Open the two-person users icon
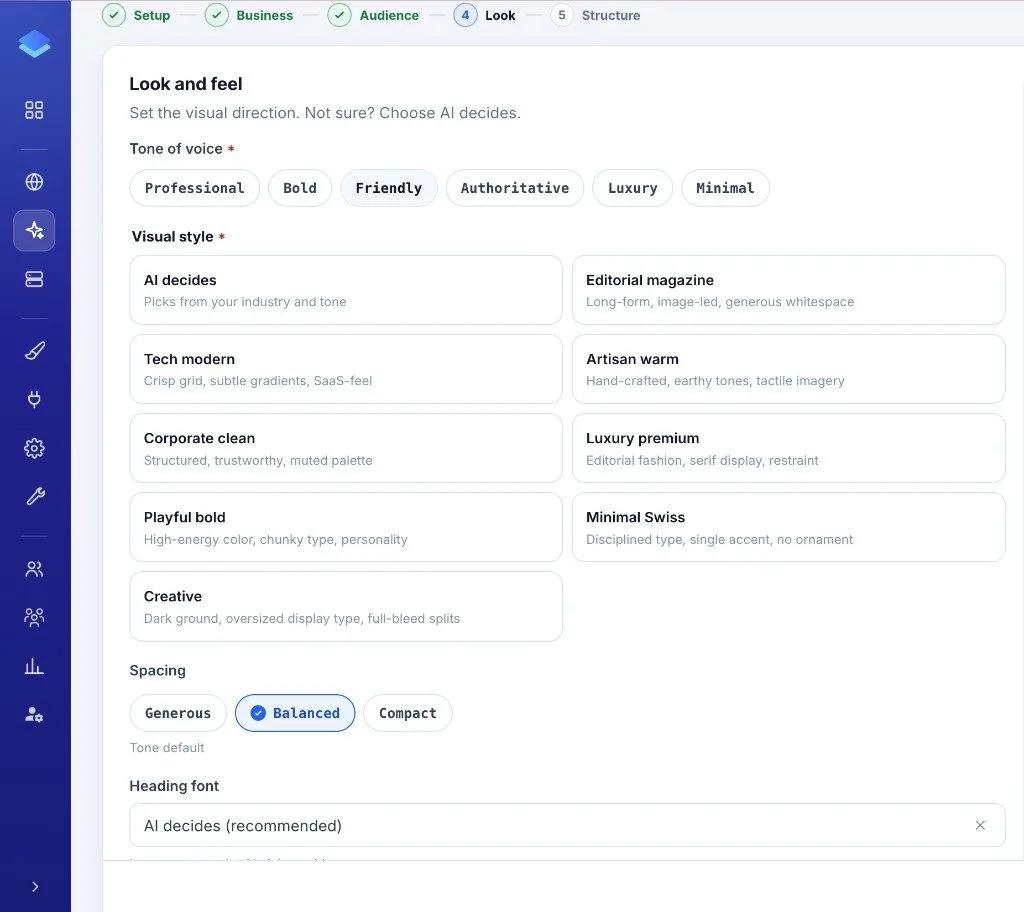This screenshot has height=912, width=1024. click(x=34, y=569)
